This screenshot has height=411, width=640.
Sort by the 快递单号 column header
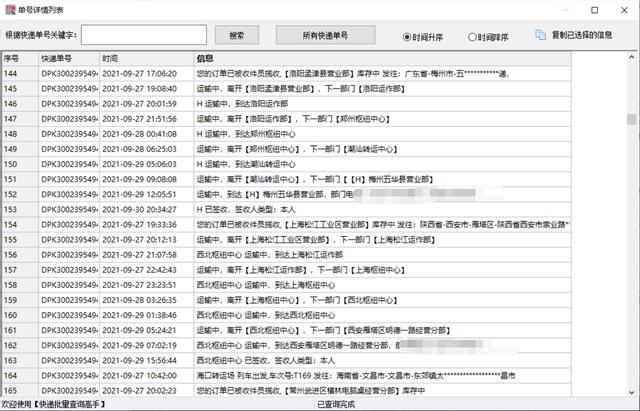tap(69, 58)
